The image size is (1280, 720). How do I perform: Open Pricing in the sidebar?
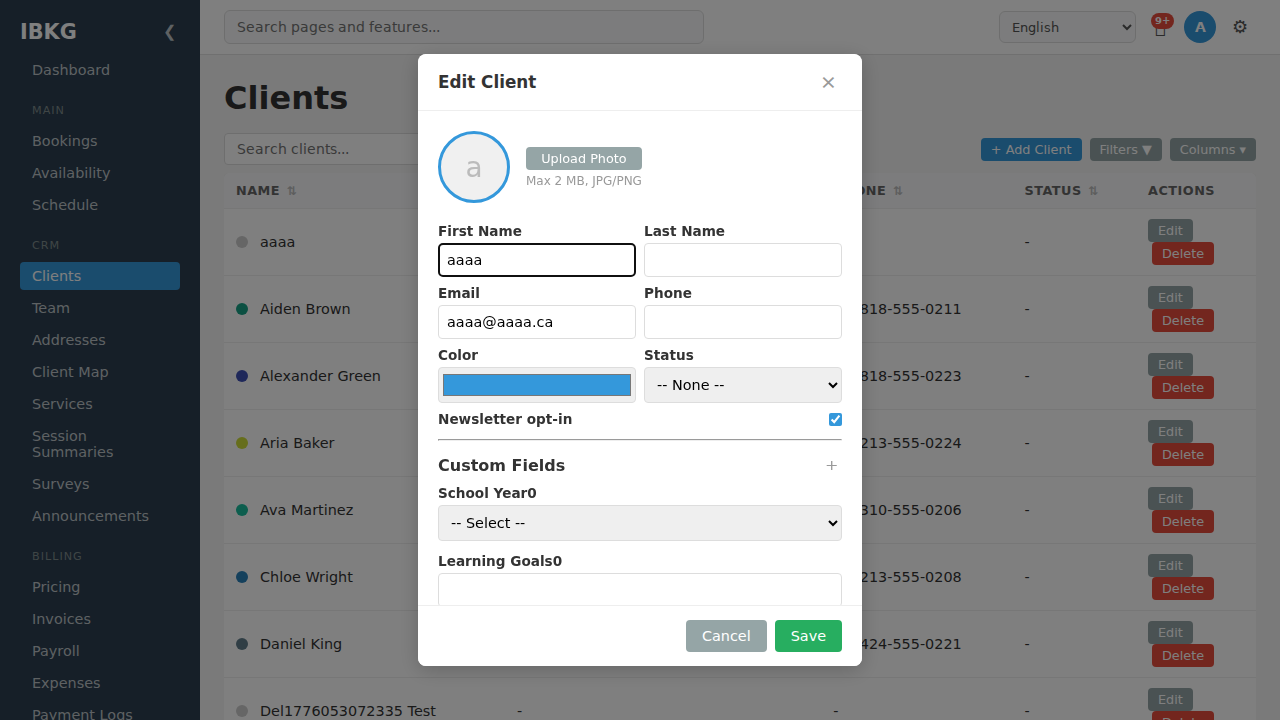(100, 587)
